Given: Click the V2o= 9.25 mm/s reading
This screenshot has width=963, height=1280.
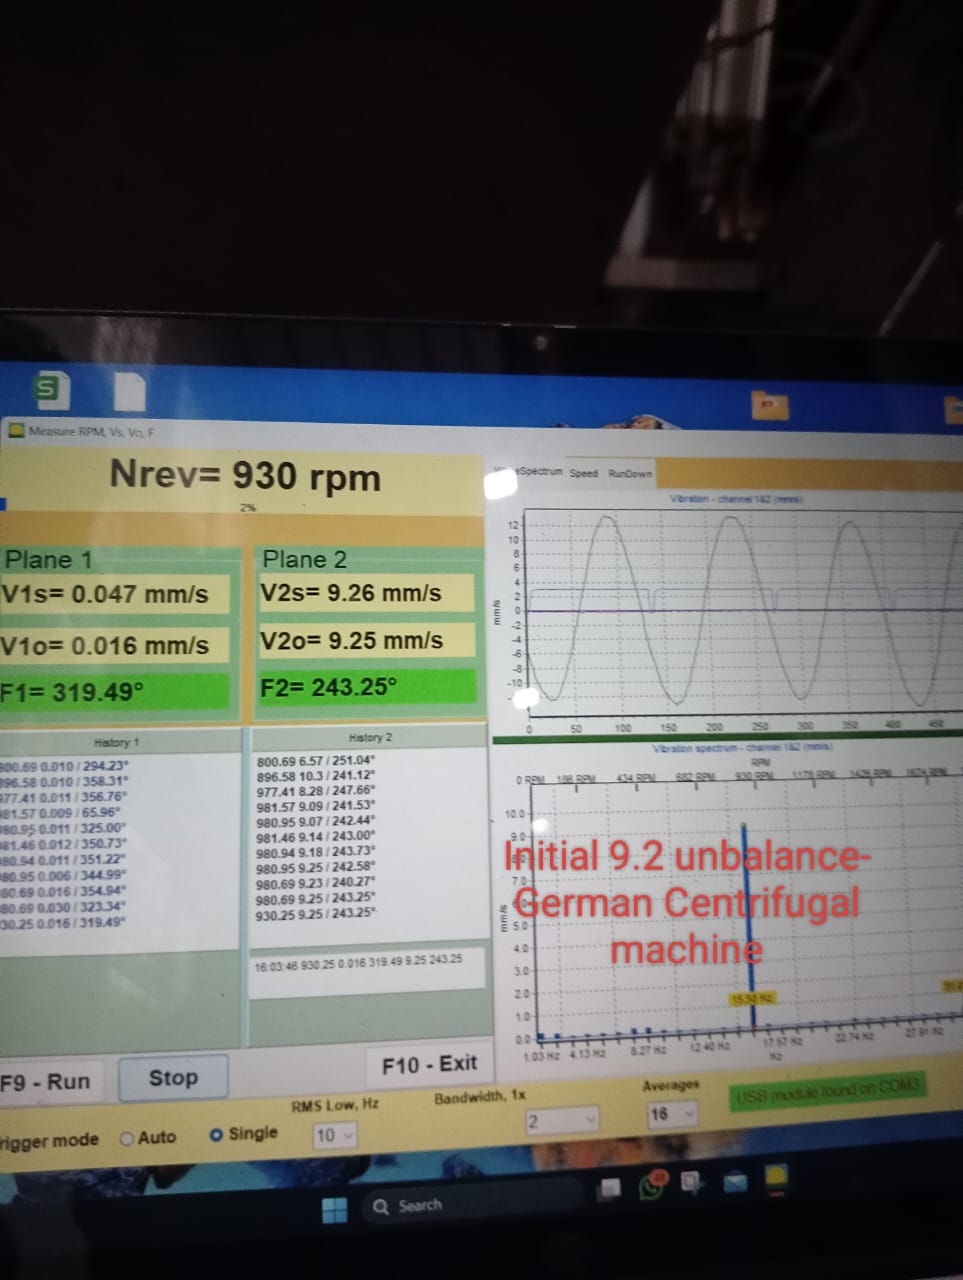Looking at the screenshot, I should pos(365,640).
